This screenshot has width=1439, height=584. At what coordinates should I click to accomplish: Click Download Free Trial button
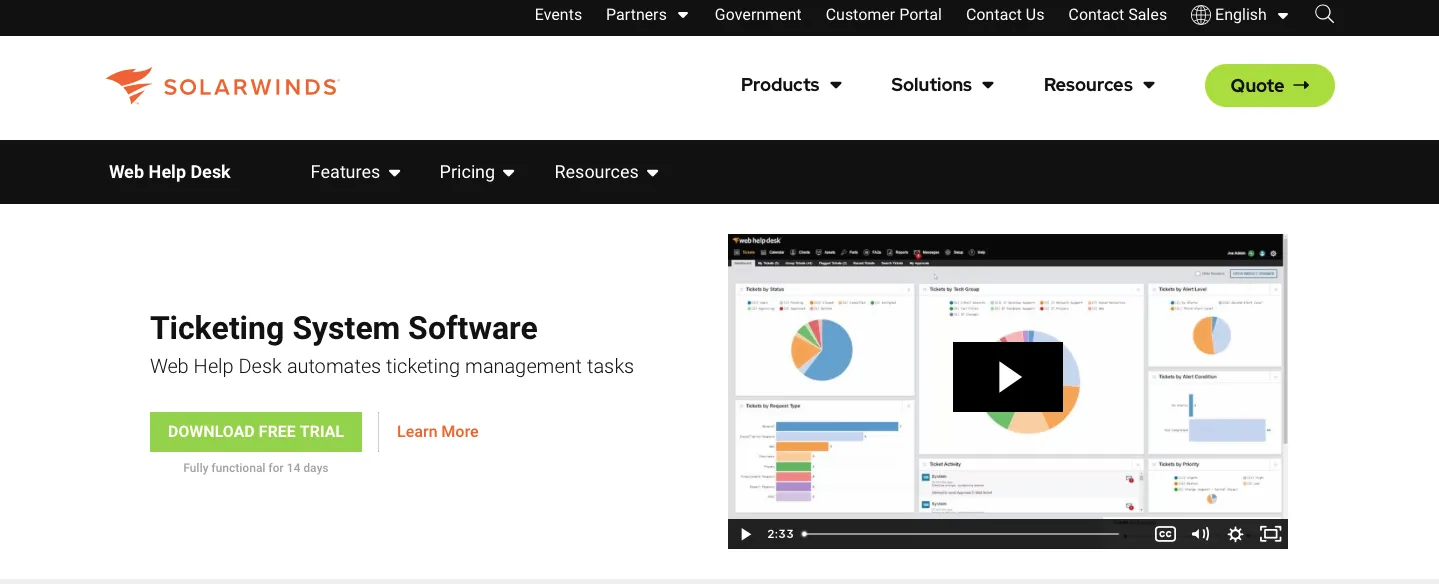point(256,432)
